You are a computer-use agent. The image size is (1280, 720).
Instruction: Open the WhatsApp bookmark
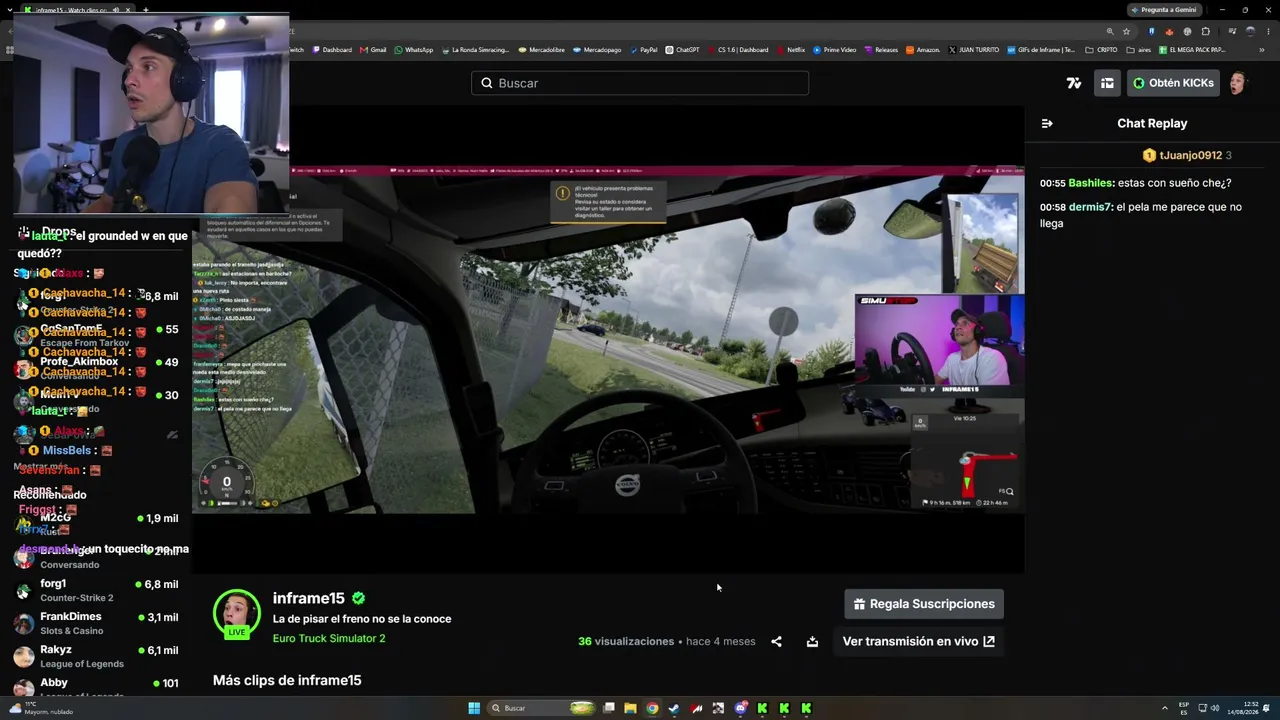(414, 50)
